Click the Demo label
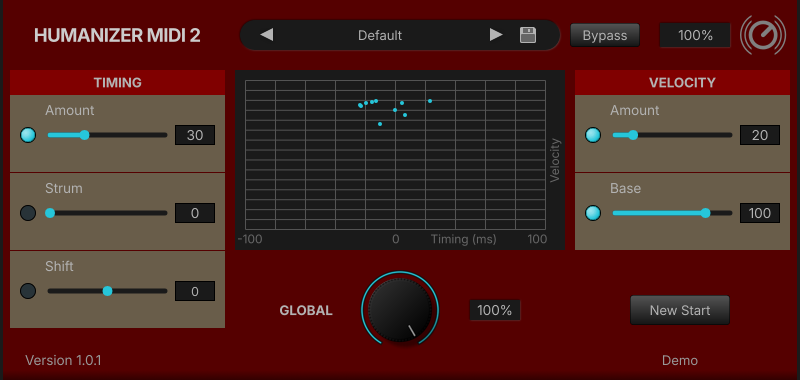 click(x=680, y=361)
